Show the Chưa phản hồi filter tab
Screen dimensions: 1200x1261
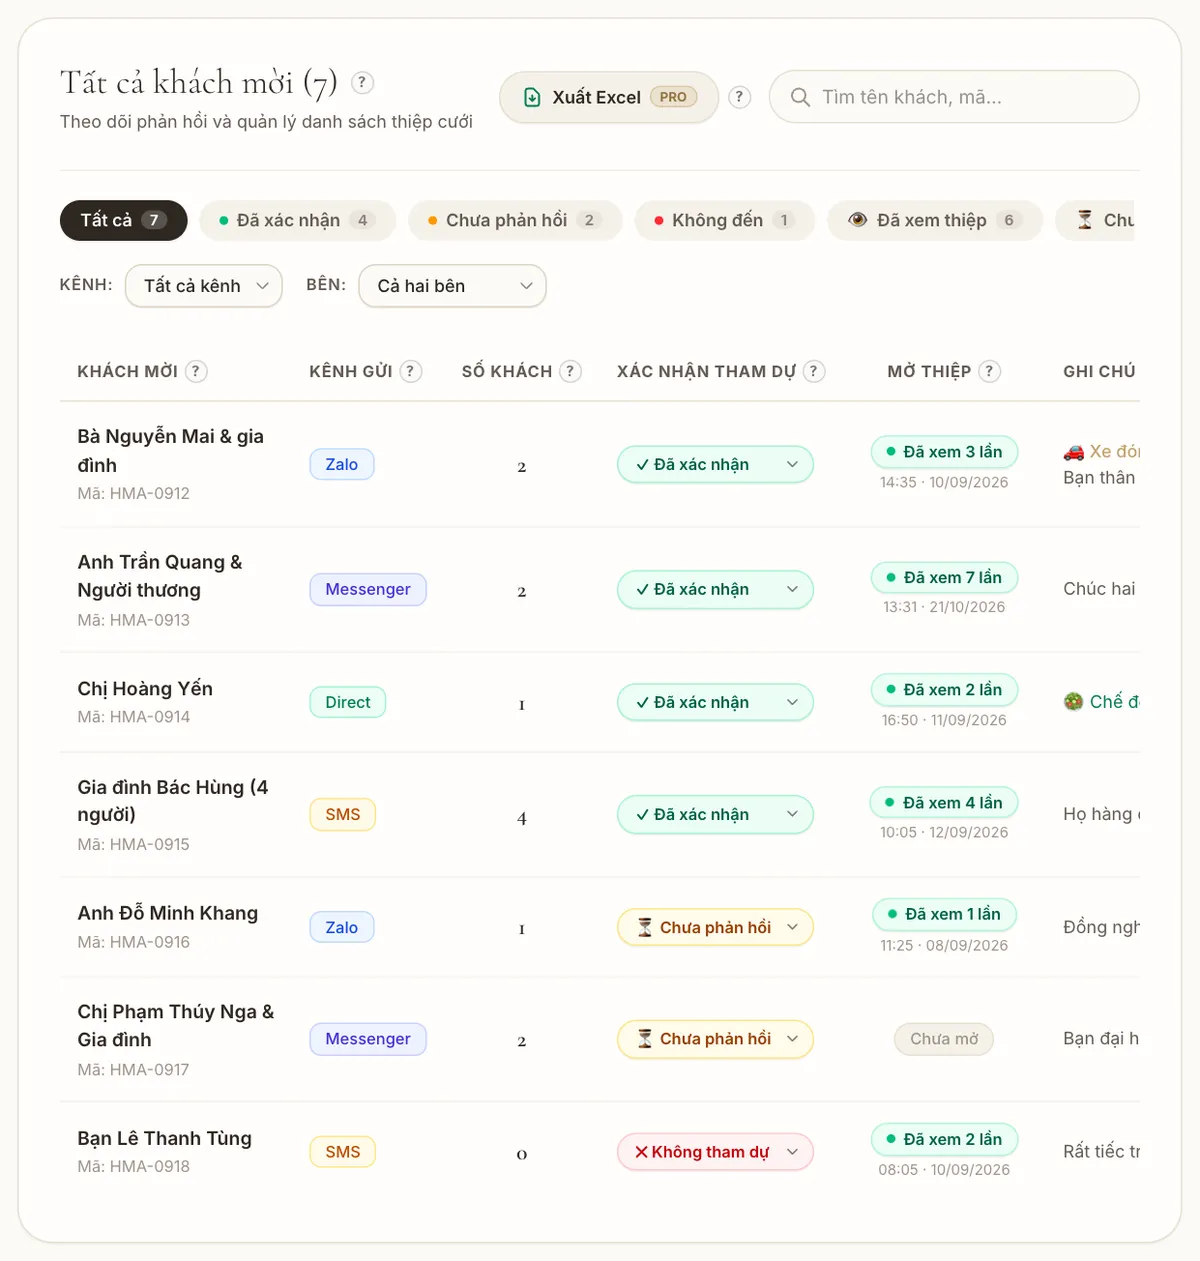click(x=516, y=220)
